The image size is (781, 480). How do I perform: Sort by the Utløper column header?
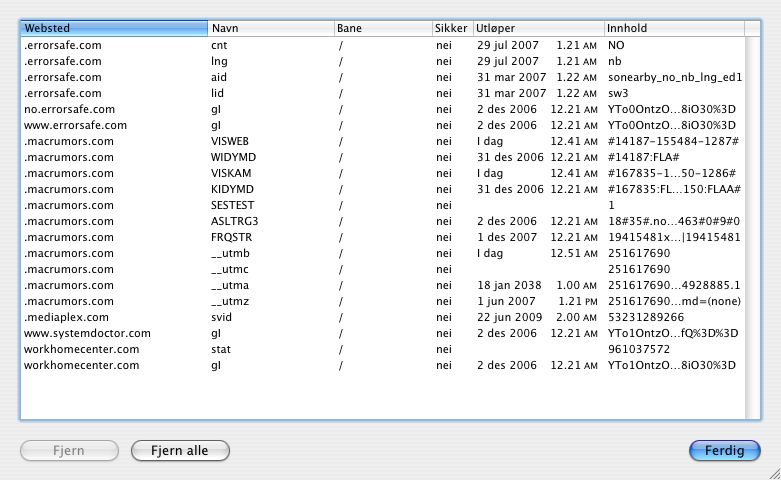(538, 28)
